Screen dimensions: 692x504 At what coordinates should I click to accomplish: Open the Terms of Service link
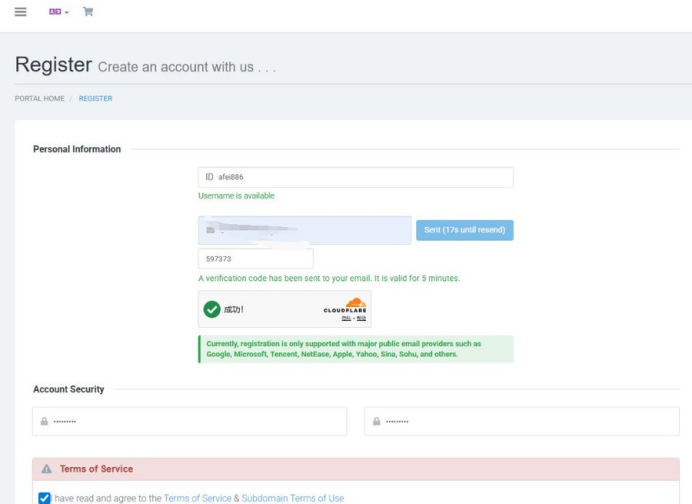[x=197, y=498]
